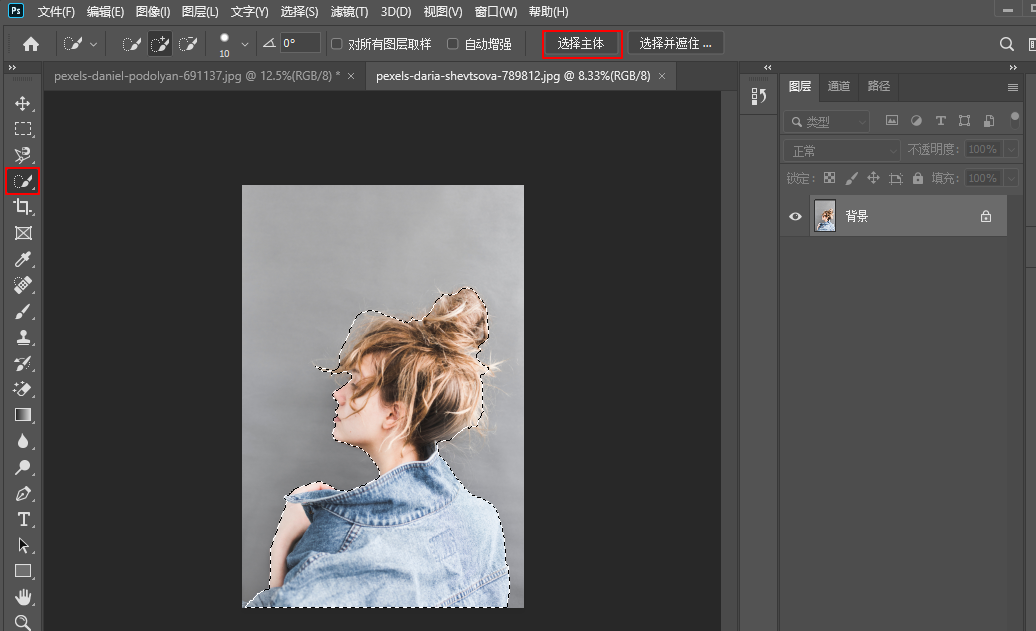Select the Pen tool

(22, 493)
